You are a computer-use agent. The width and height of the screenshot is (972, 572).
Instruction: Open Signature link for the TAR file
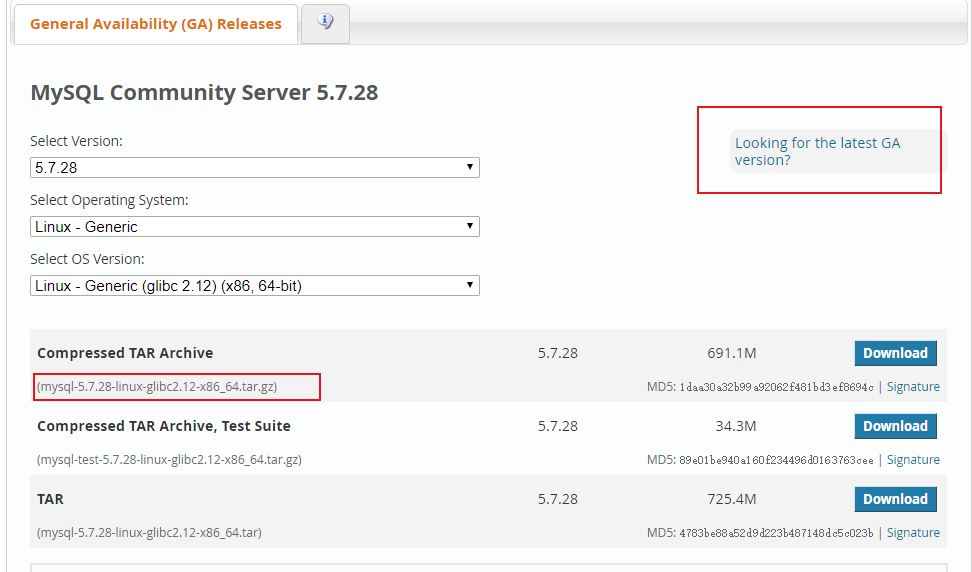[x=913, y=533]
